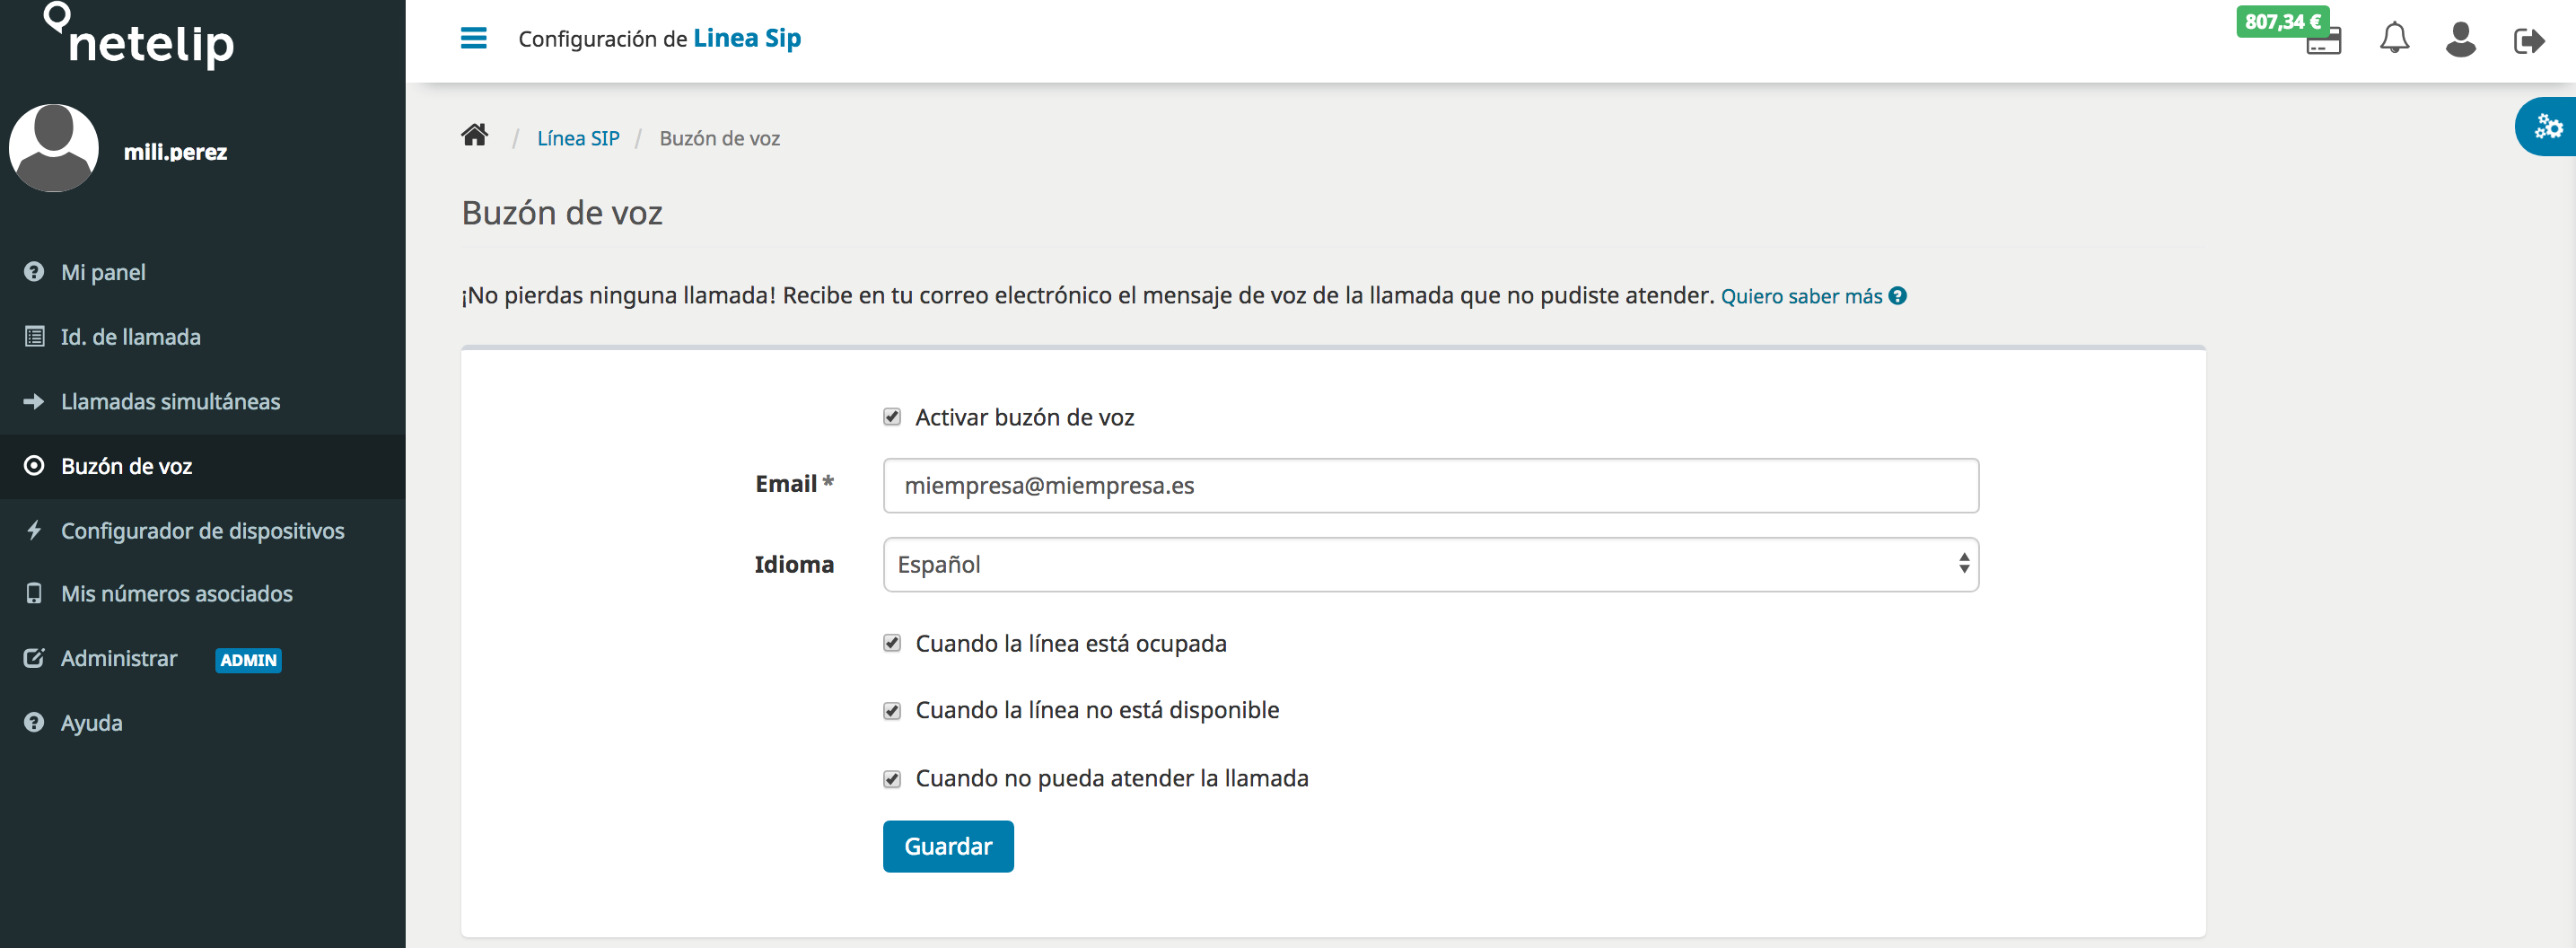Uncheck Cuando la línea está ocupada
The image size is (2576, 948).
tap(892, 643)
